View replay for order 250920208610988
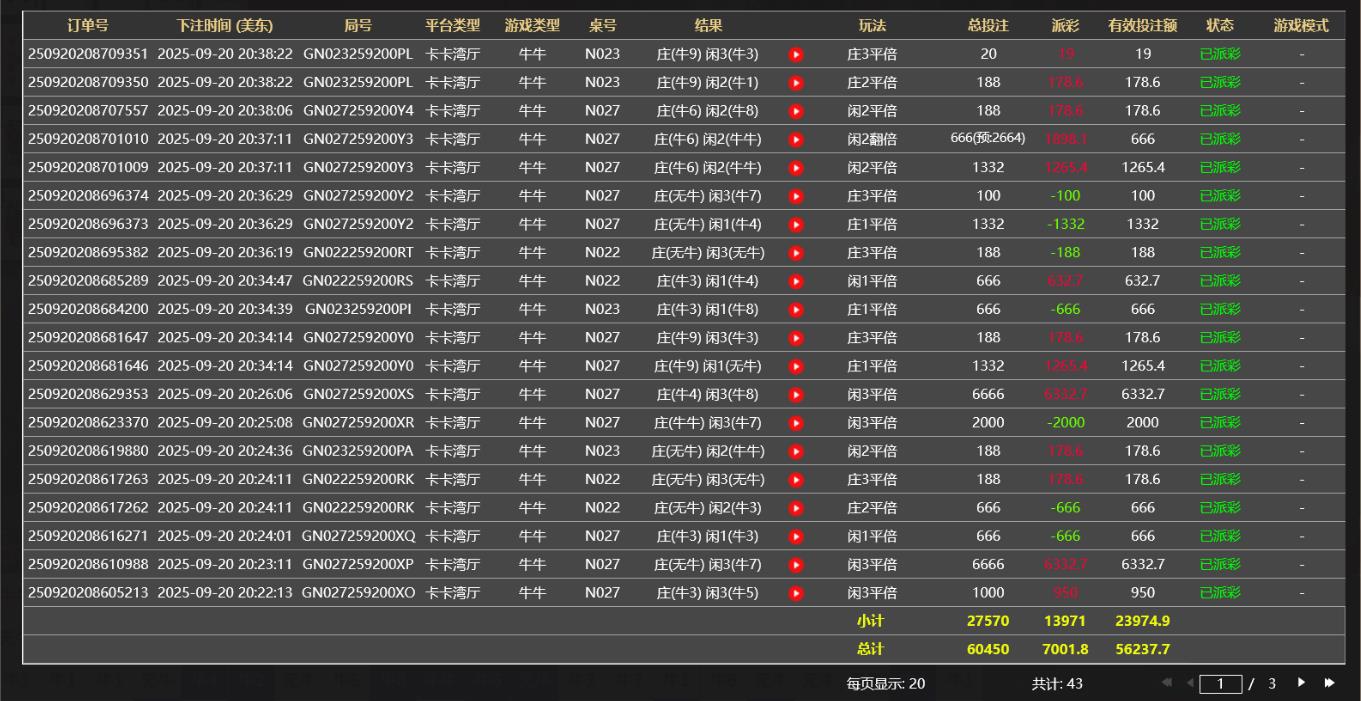This screenshot has width=1361, height=701. 796,565
